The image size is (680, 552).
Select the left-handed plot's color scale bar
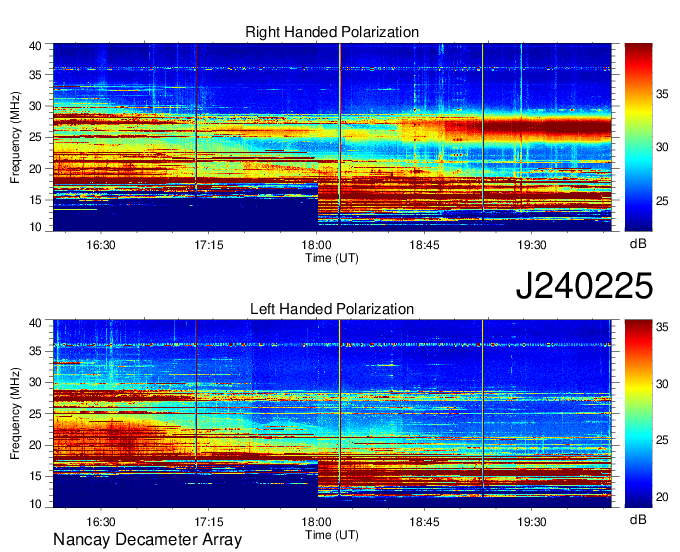638,414
